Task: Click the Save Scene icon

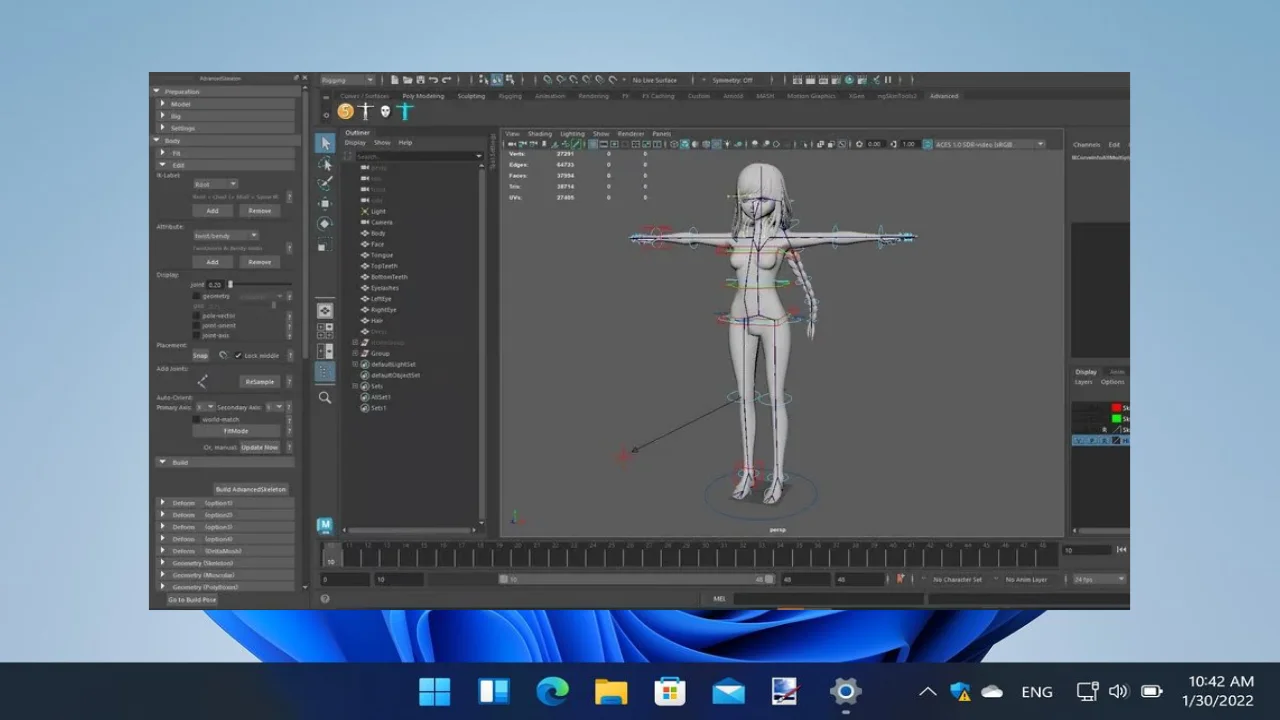Action: point(421,80)
